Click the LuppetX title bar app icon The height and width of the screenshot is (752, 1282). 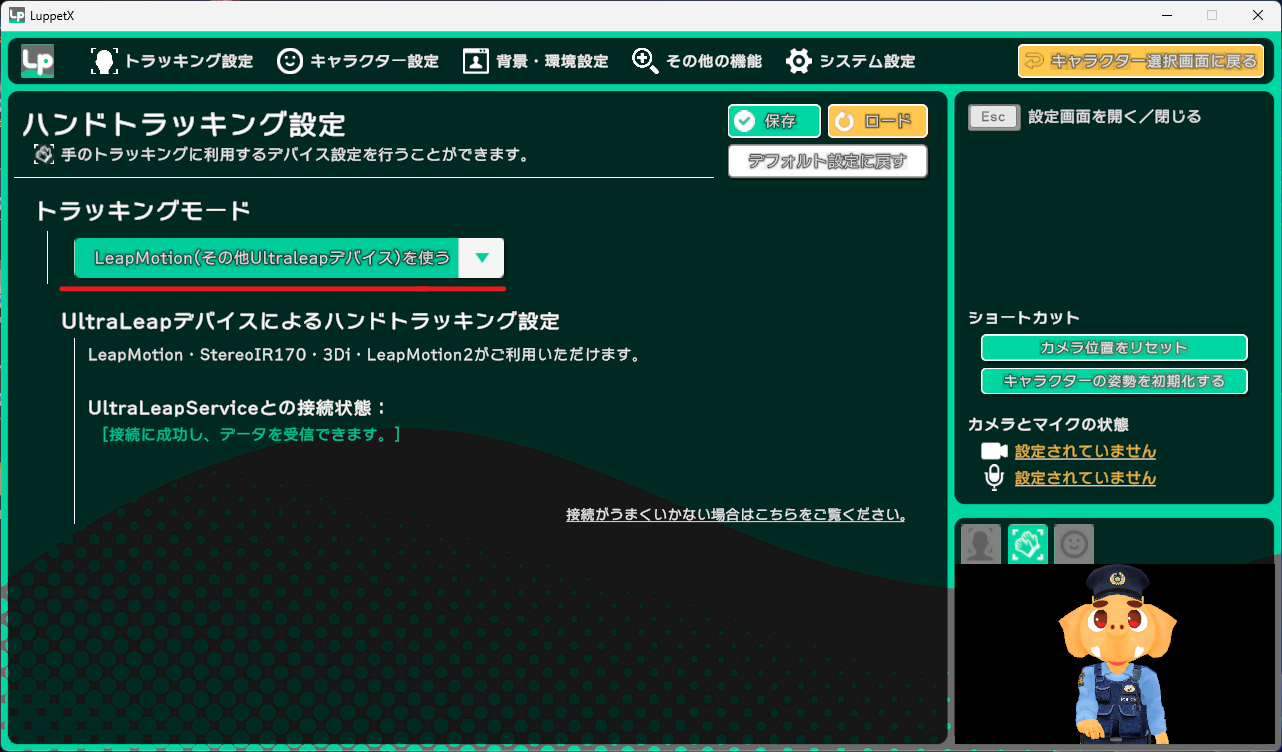(16, 14)
